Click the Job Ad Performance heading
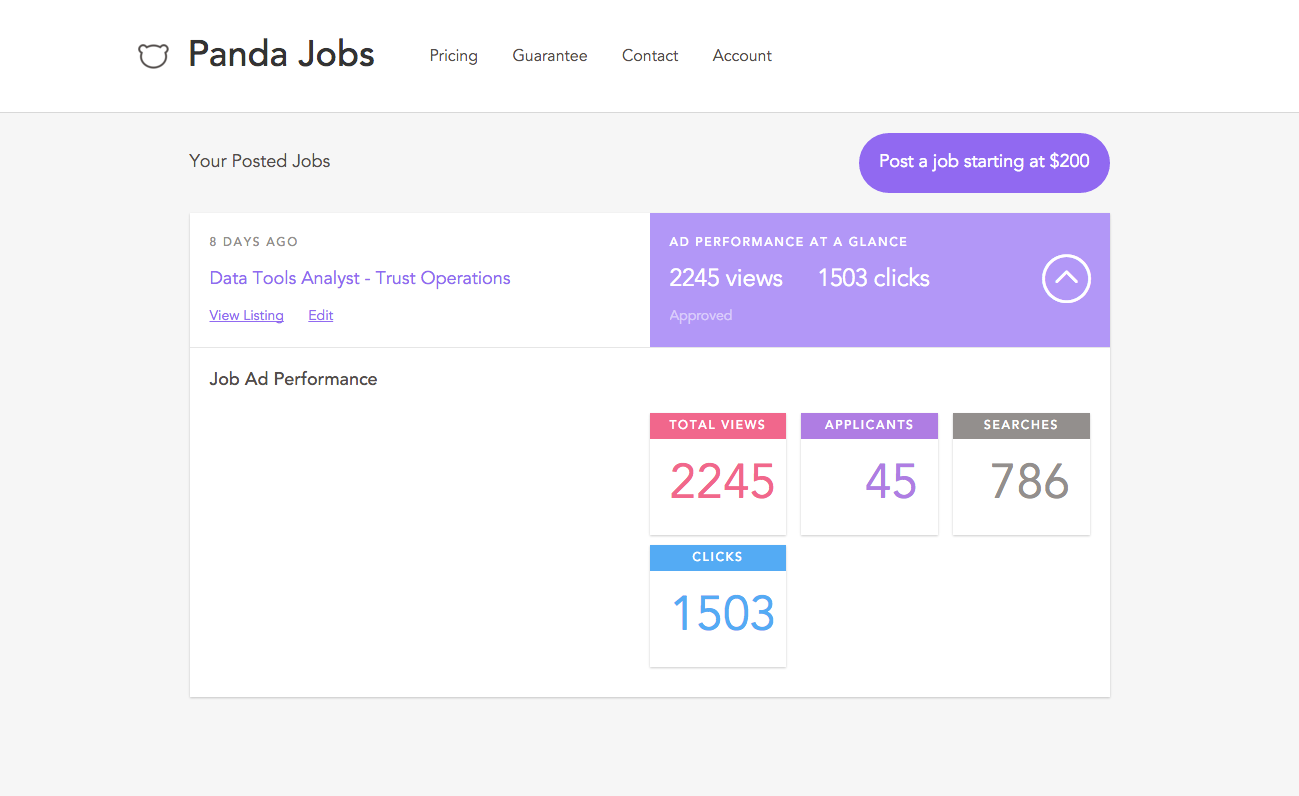 (293, 379)
